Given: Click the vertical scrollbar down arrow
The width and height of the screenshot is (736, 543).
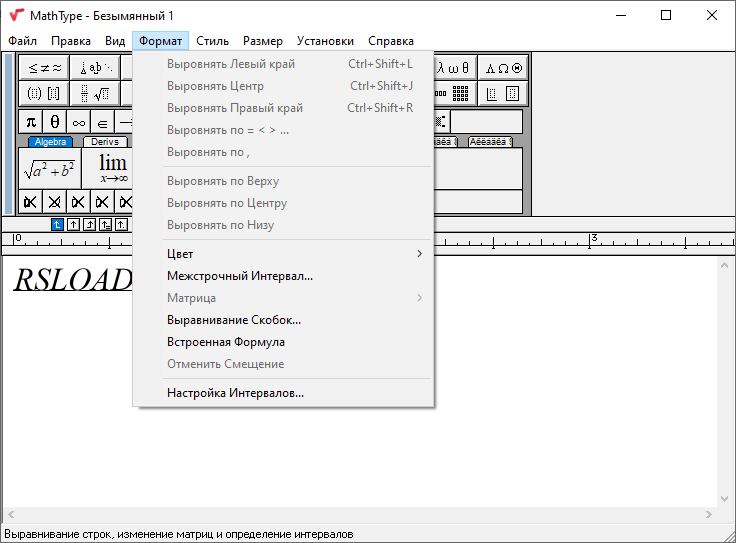Looking at the screenshot, I should 724,498.
